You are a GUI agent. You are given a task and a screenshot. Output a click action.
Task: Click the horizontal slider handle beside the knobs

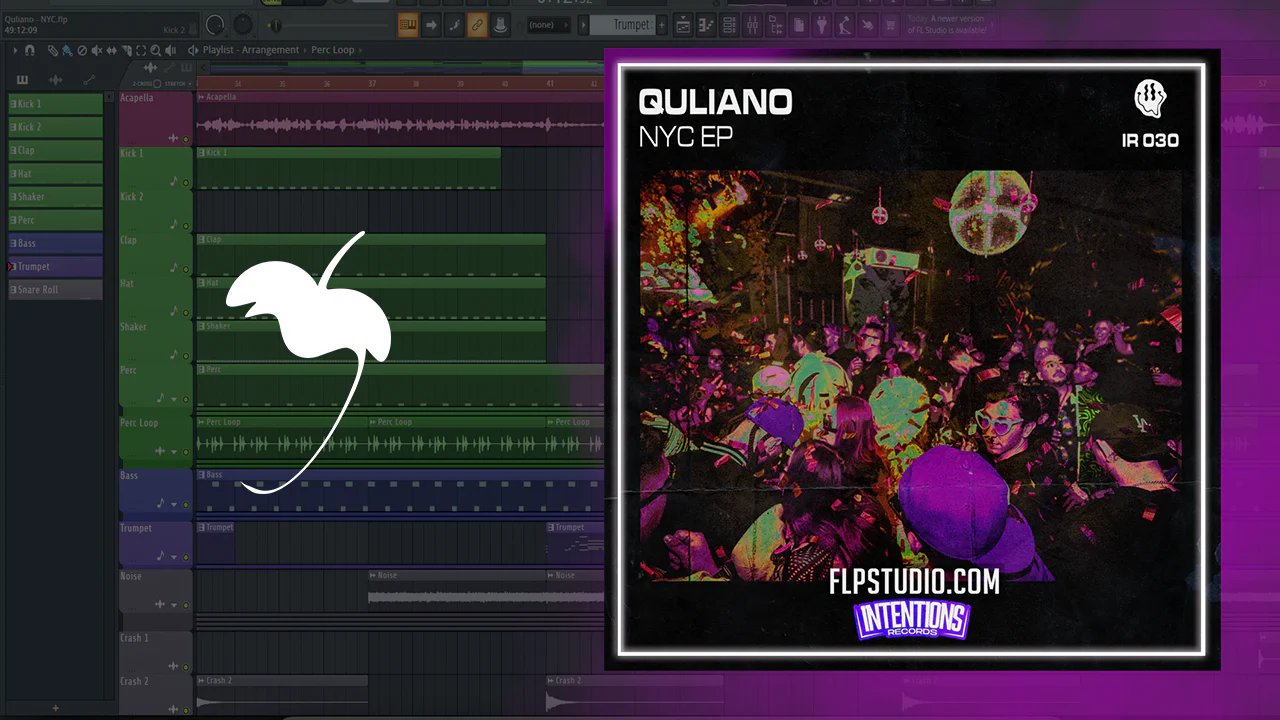coord(275,25)
